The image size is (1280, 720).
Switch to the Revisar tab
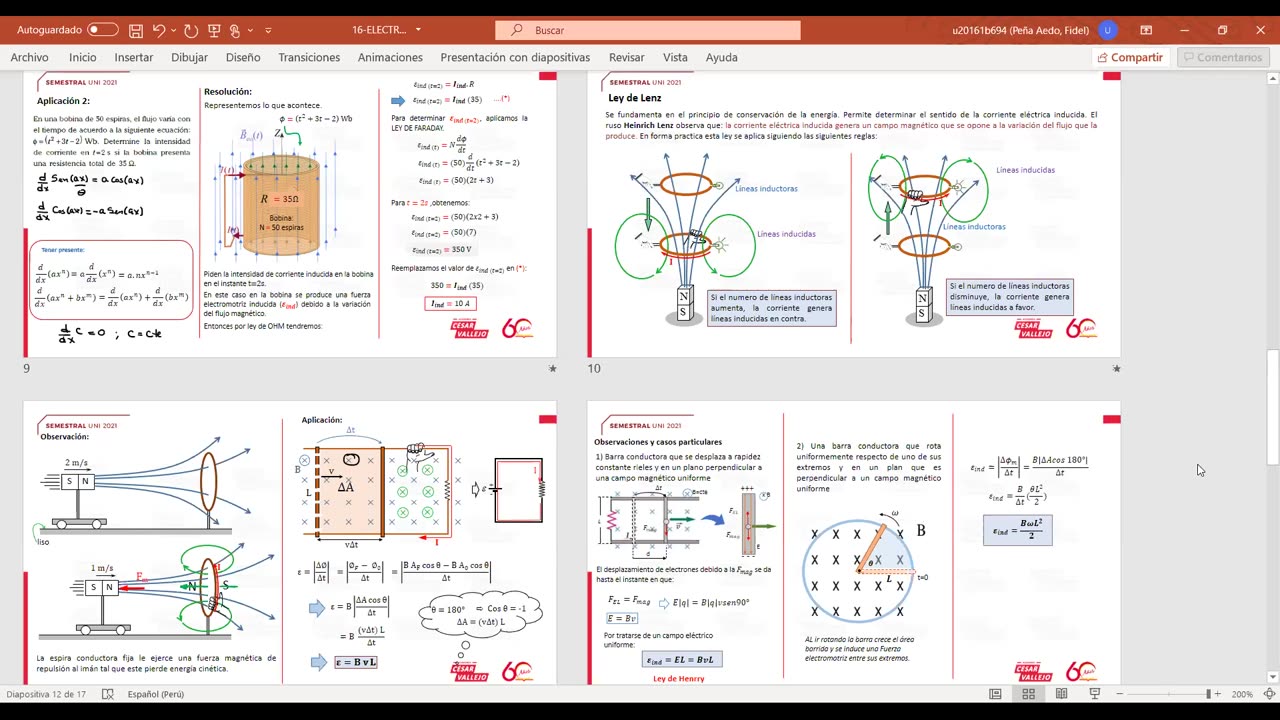(x=627, y=57)
